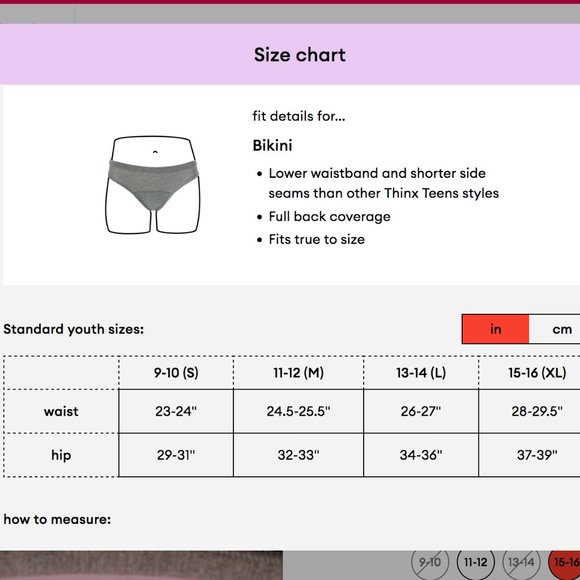
Task: Click the 'Standard youth sizes:' label
Action: click(x=74, y=329)
